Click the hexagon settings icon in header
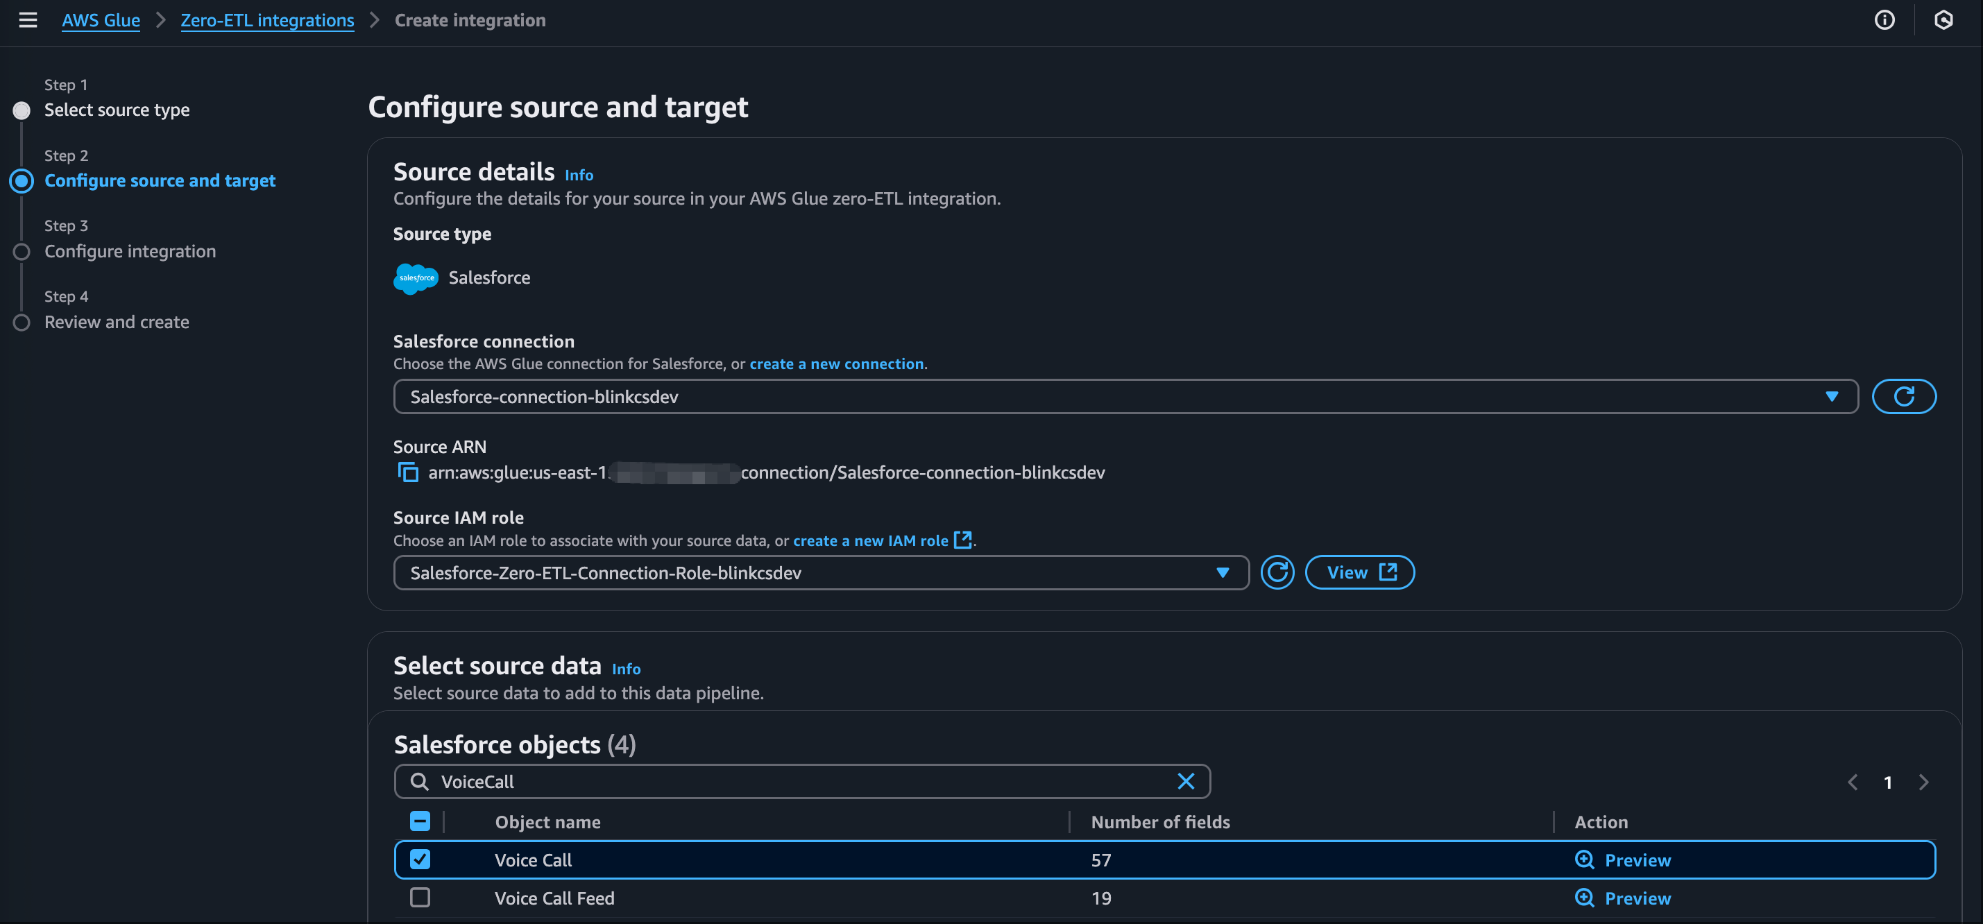The width and height of the screenshot is (1983, 924). pyautogui.click(x=1943, y=20)
